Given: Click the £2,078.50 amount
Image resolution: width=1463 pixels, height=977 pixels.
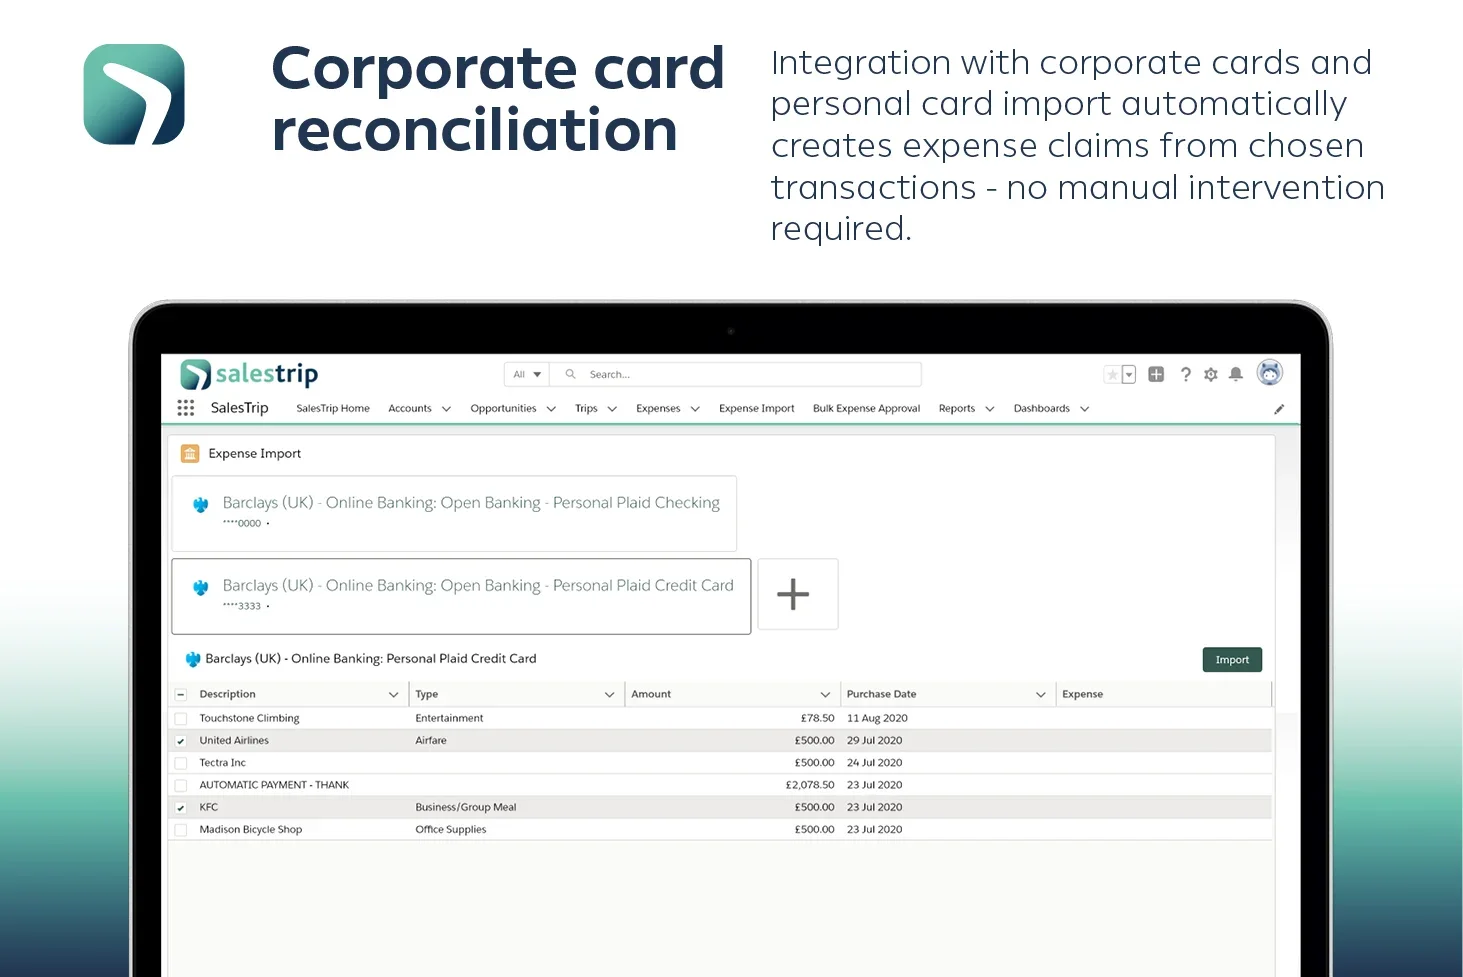Looking at the screenshot, I should [x=810, y=786].
